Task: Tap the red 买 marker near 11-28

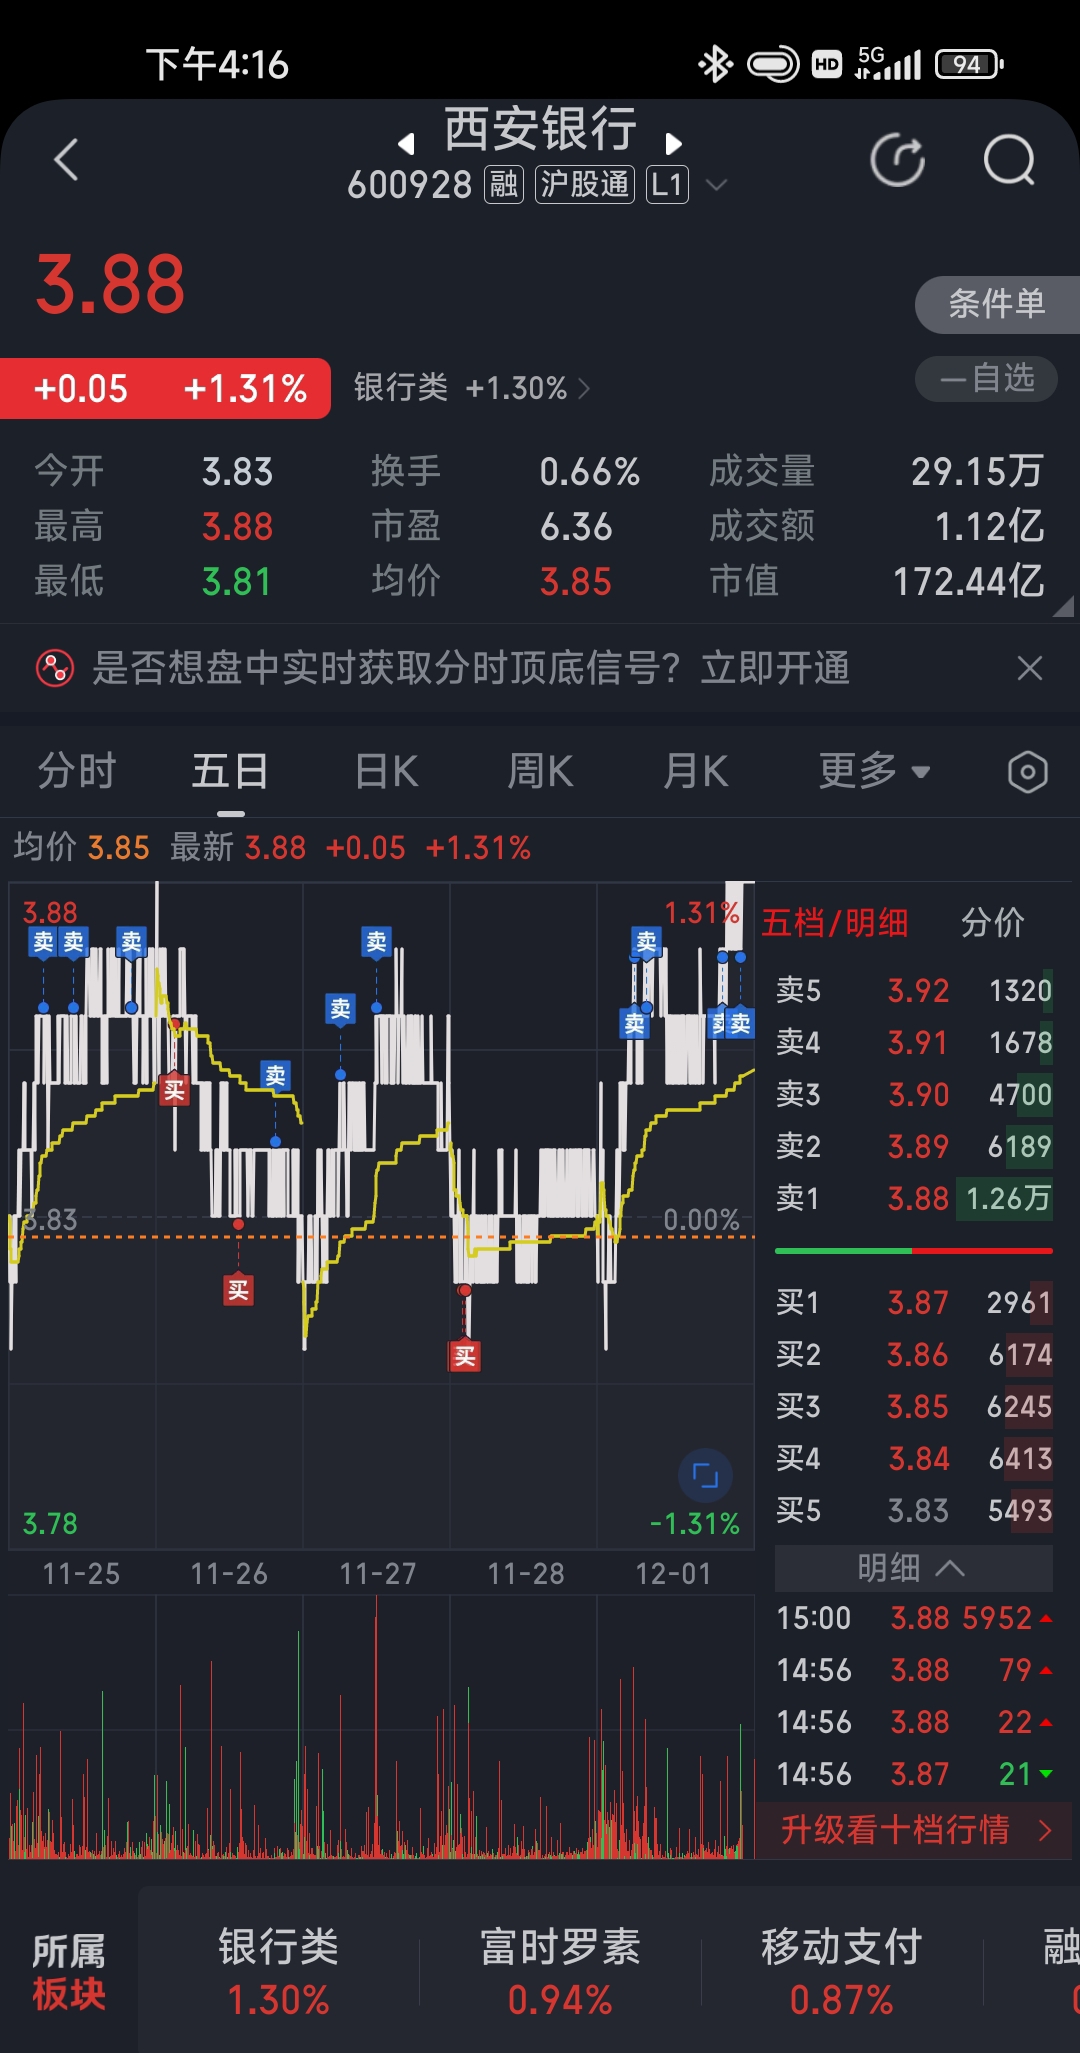Action: point(465,1356)
